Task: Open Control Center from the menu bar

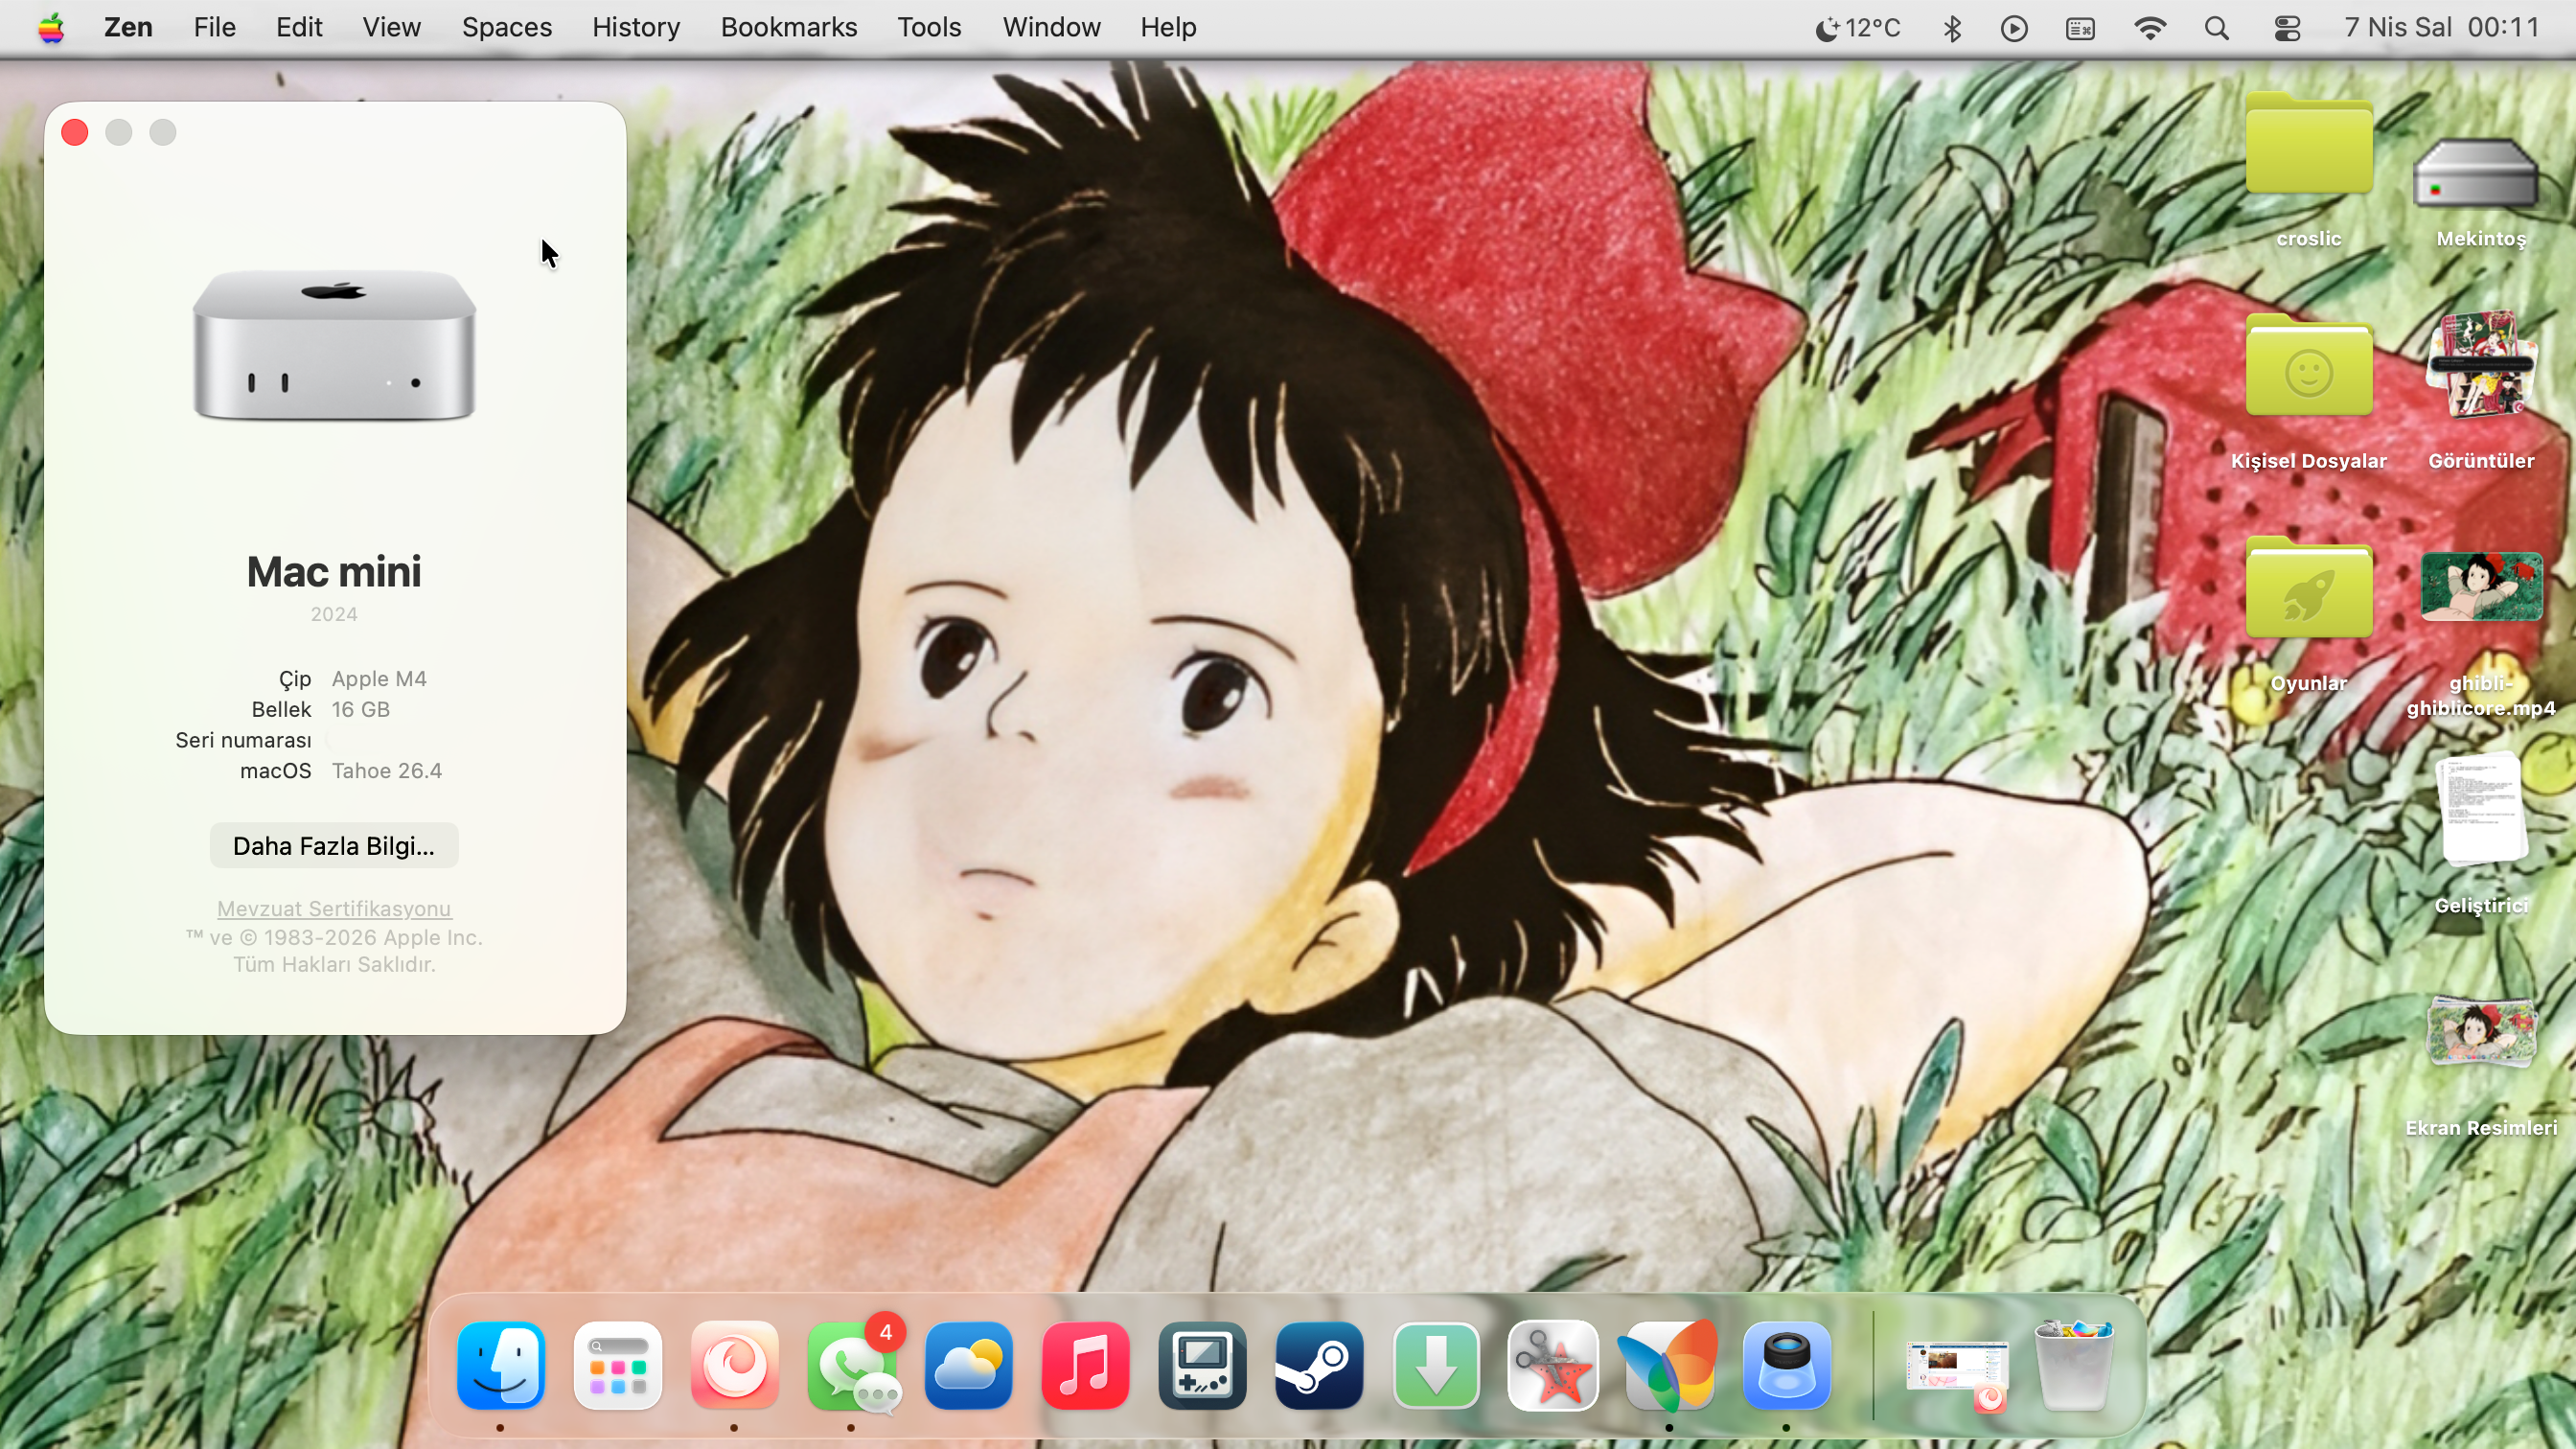Action: (2287, 28)
